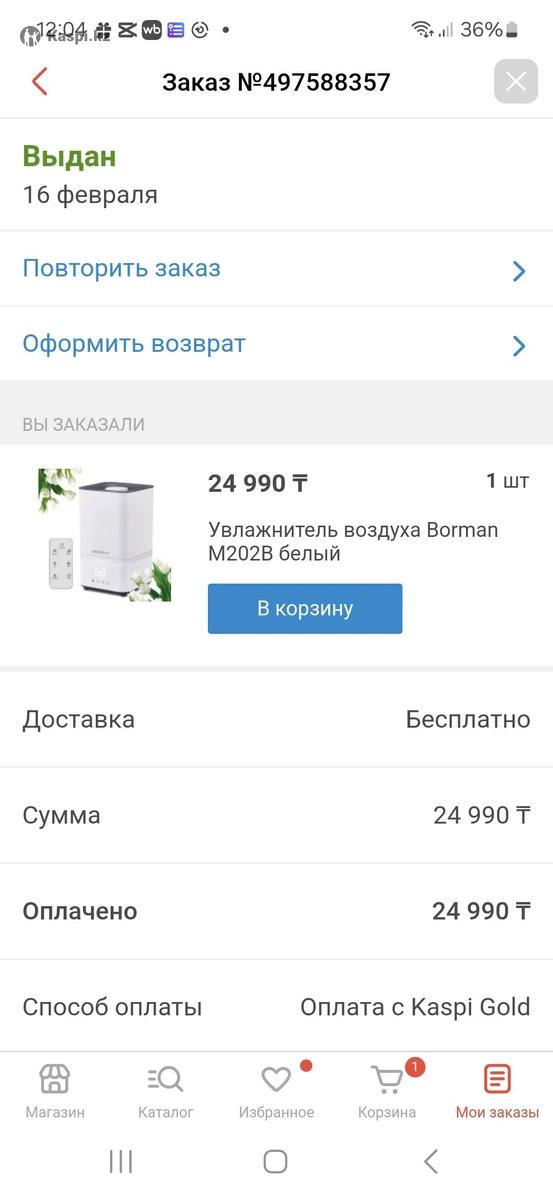Expand the Повторить заказ chevron

point(519,271)
